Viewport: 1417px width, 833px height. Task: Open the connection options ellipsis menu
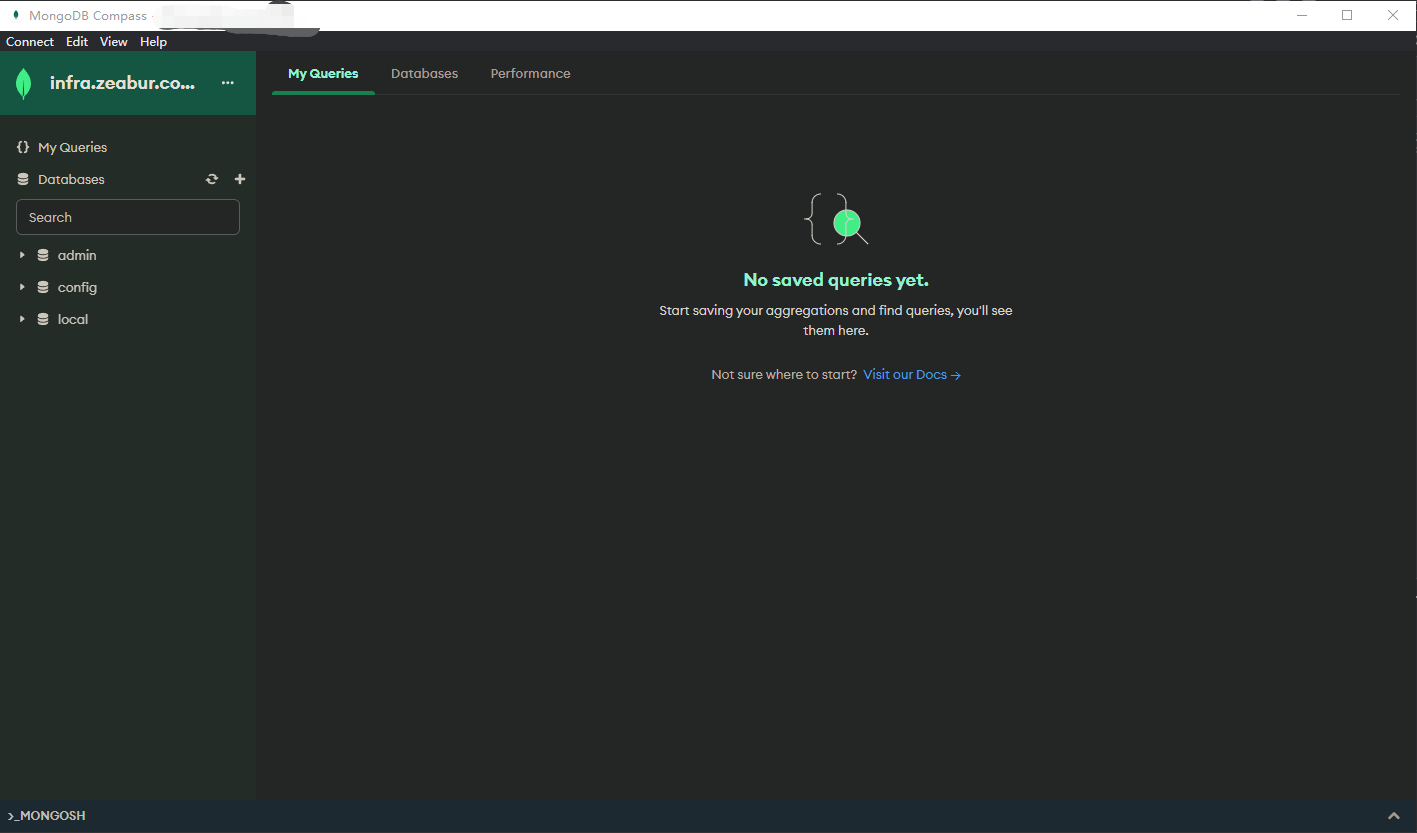(x=228, y=83)
